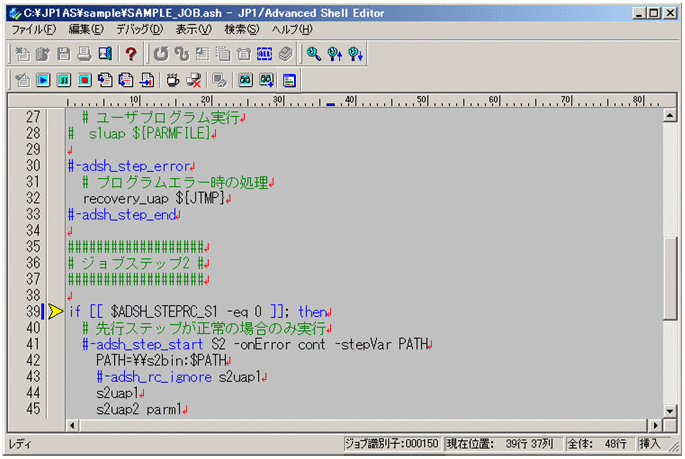Click the Paste clipboard icon

pos(244,54)
